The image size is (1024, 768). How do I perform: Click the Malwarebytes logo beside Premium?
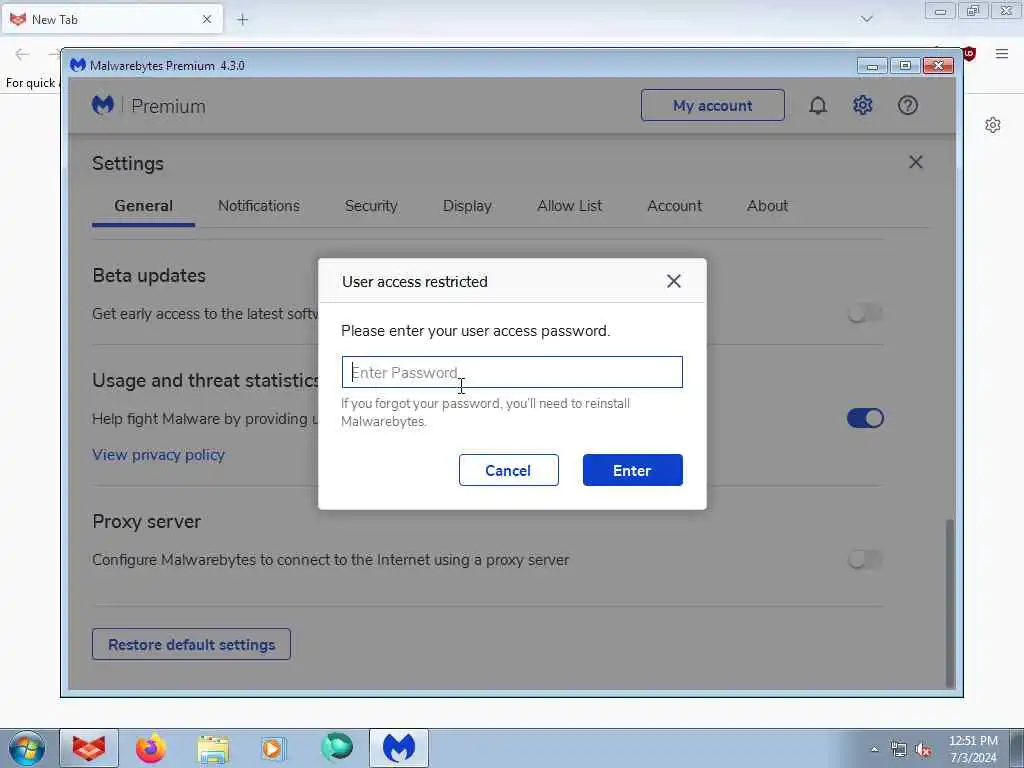(103, 105)
